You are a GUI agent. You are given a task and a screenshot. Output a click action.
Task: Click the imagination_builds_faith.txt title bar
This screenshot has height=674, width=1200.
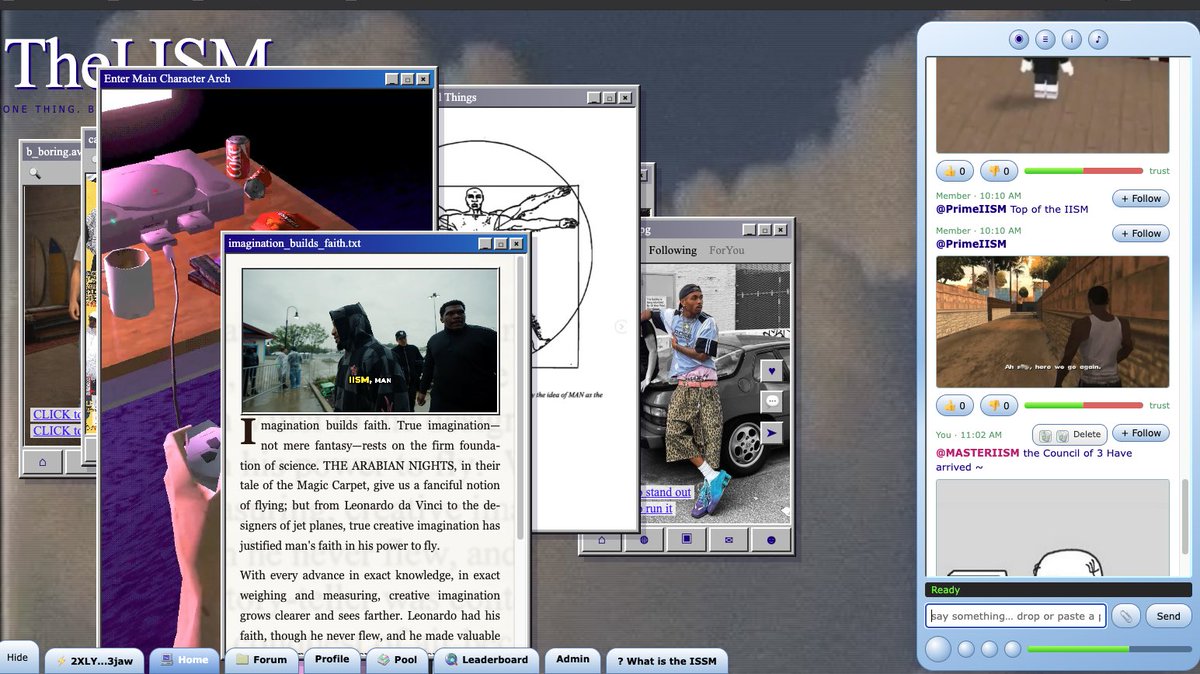tap(376, 243)
